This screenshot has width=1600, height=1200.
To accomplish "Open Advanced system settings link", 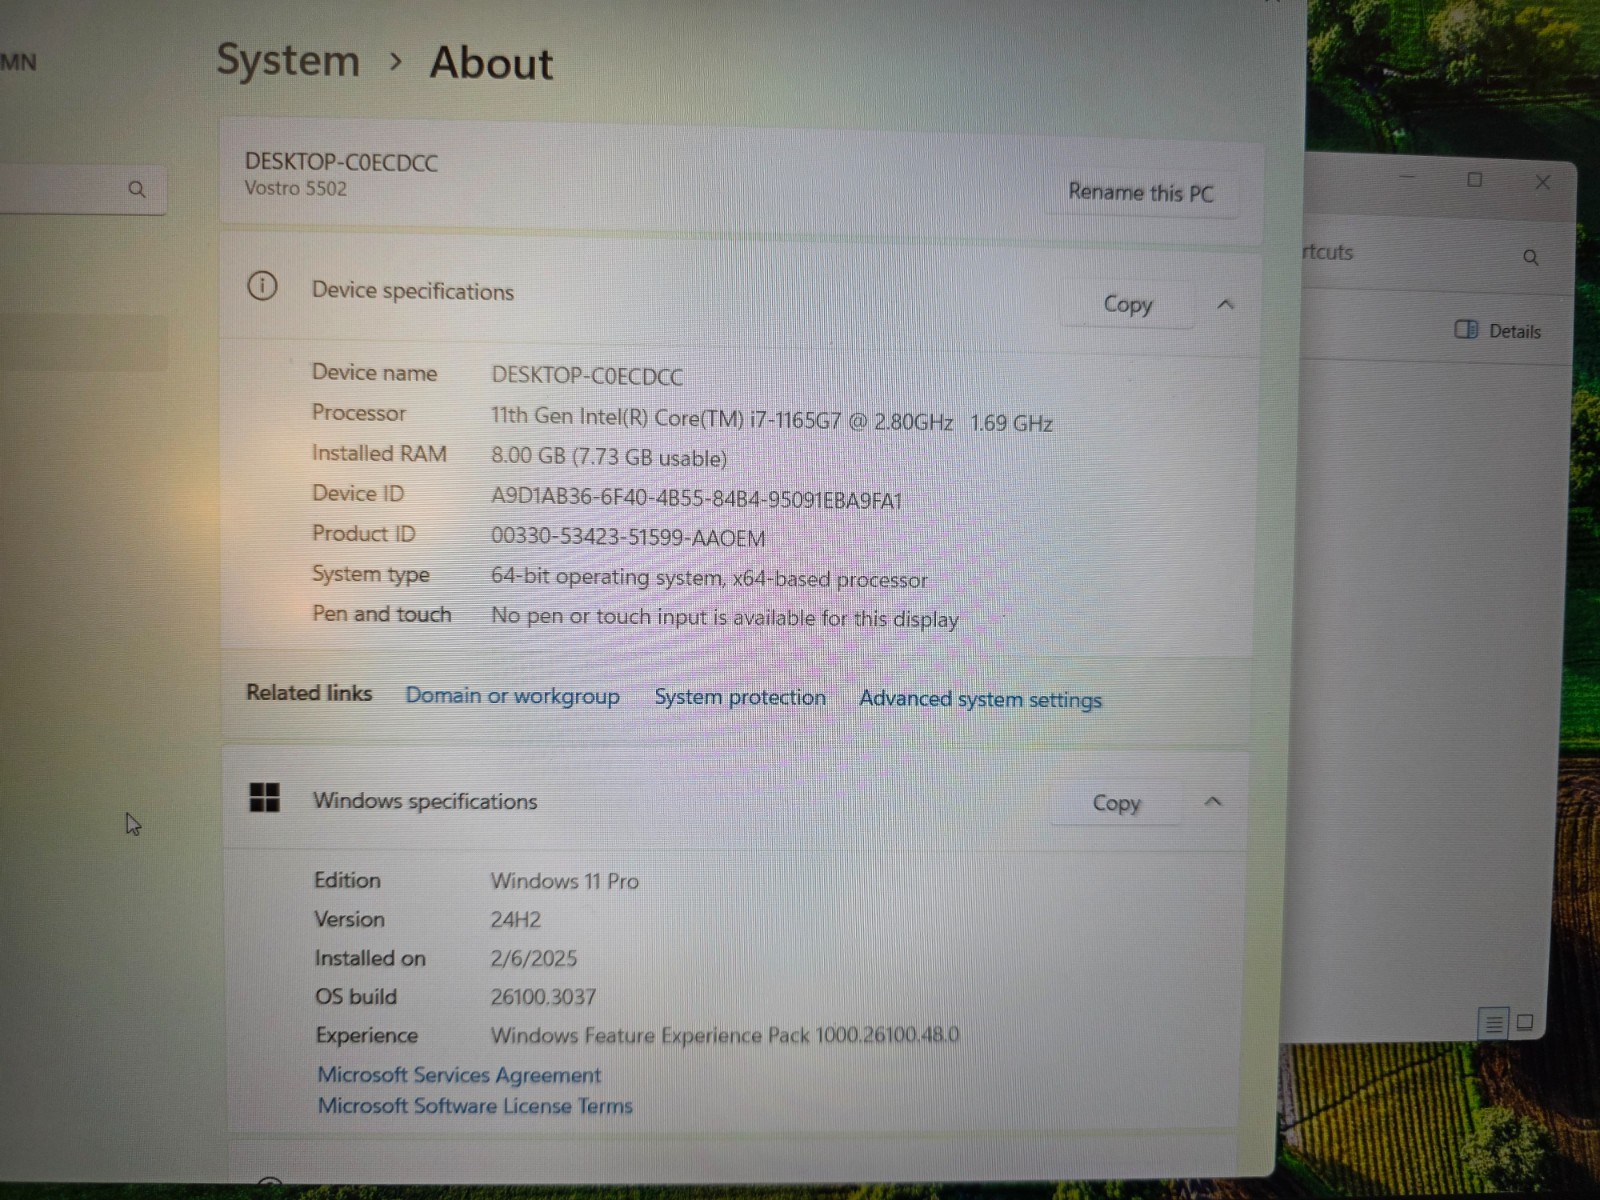I will [980, 699].
